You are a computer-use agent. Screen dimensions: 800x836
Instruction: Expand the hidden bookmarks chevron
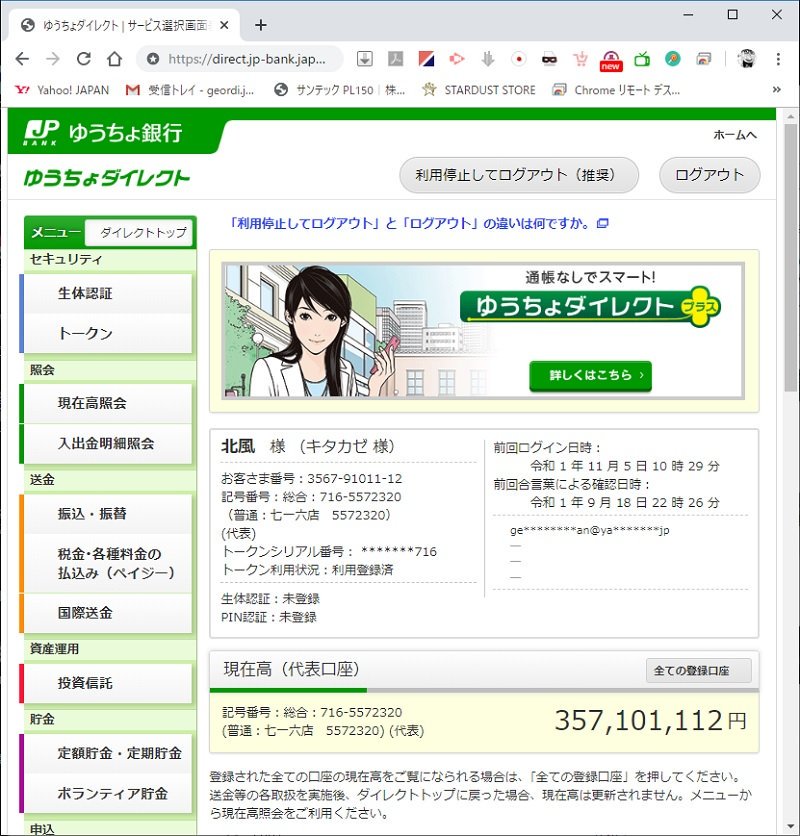click(777, 90)
